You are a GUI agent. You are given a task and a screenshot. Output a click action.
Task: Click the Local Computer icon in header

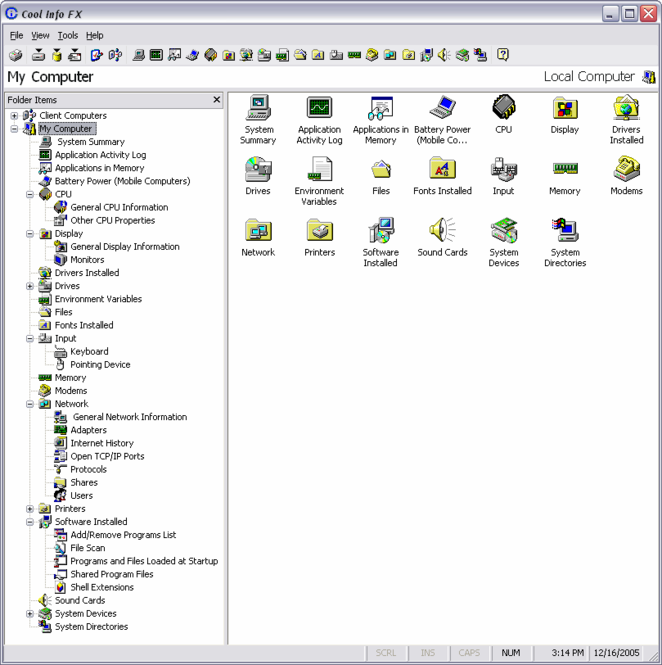649,77
